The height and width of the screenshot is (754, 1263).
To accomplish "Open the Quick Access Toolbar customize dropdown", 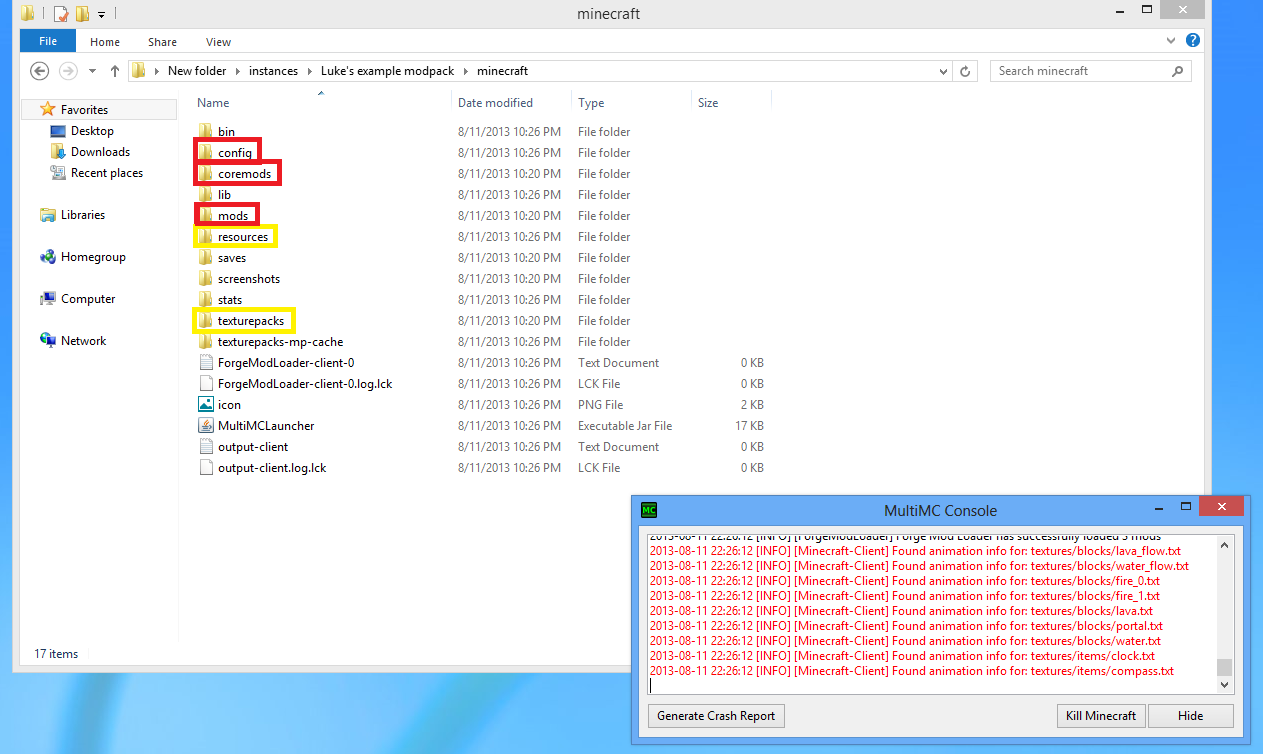I will click(x=102, y=15).
